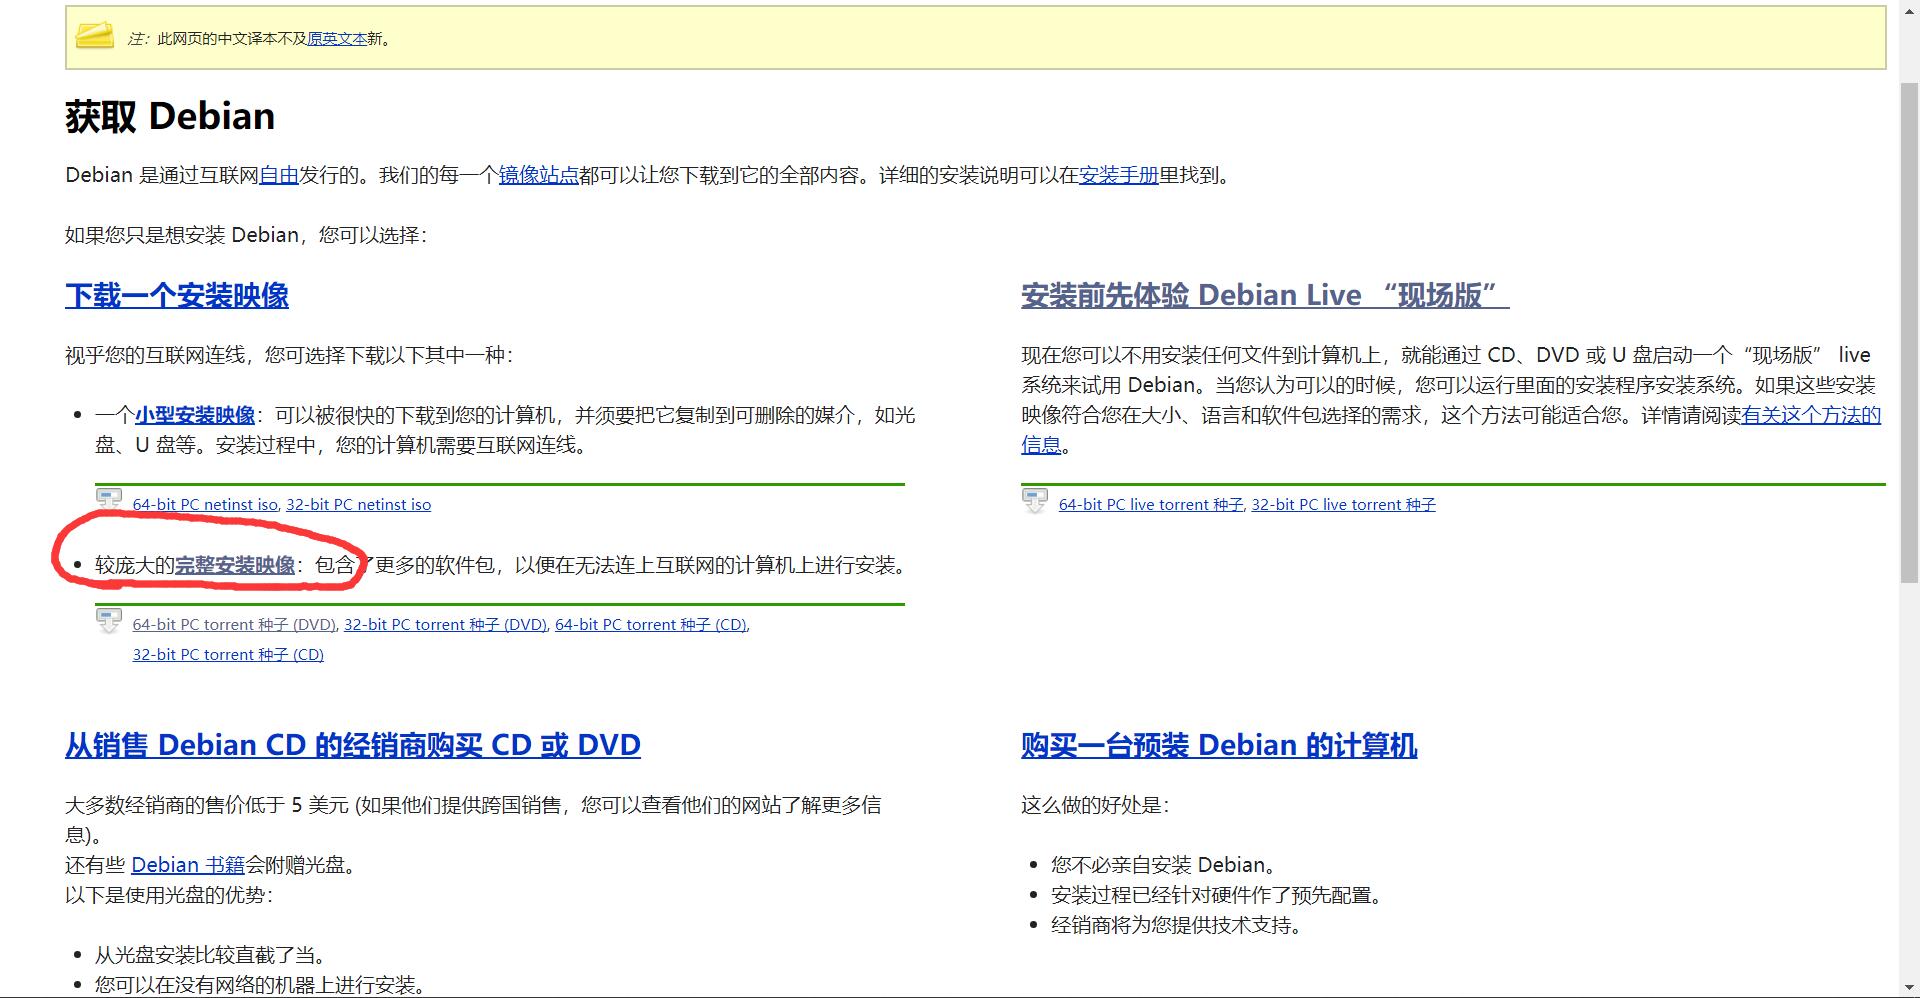Screen dimensions: 1920x998
Task: Download 64-bit PC torrent 种子 (DVD)
Action: [234, 625]
